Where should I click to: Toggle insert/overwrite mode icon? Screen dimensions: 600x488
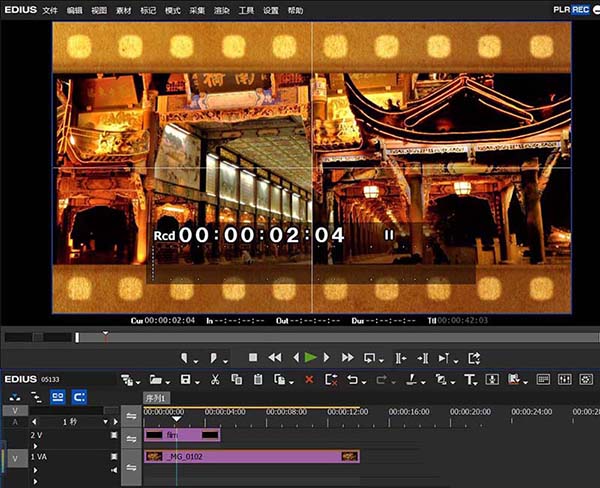coord(15,398)
